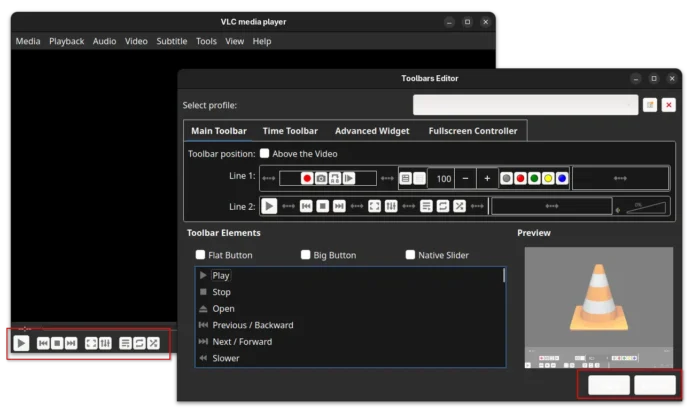
Task: Toggle playlist icon in the player bar
Action: 125,343
